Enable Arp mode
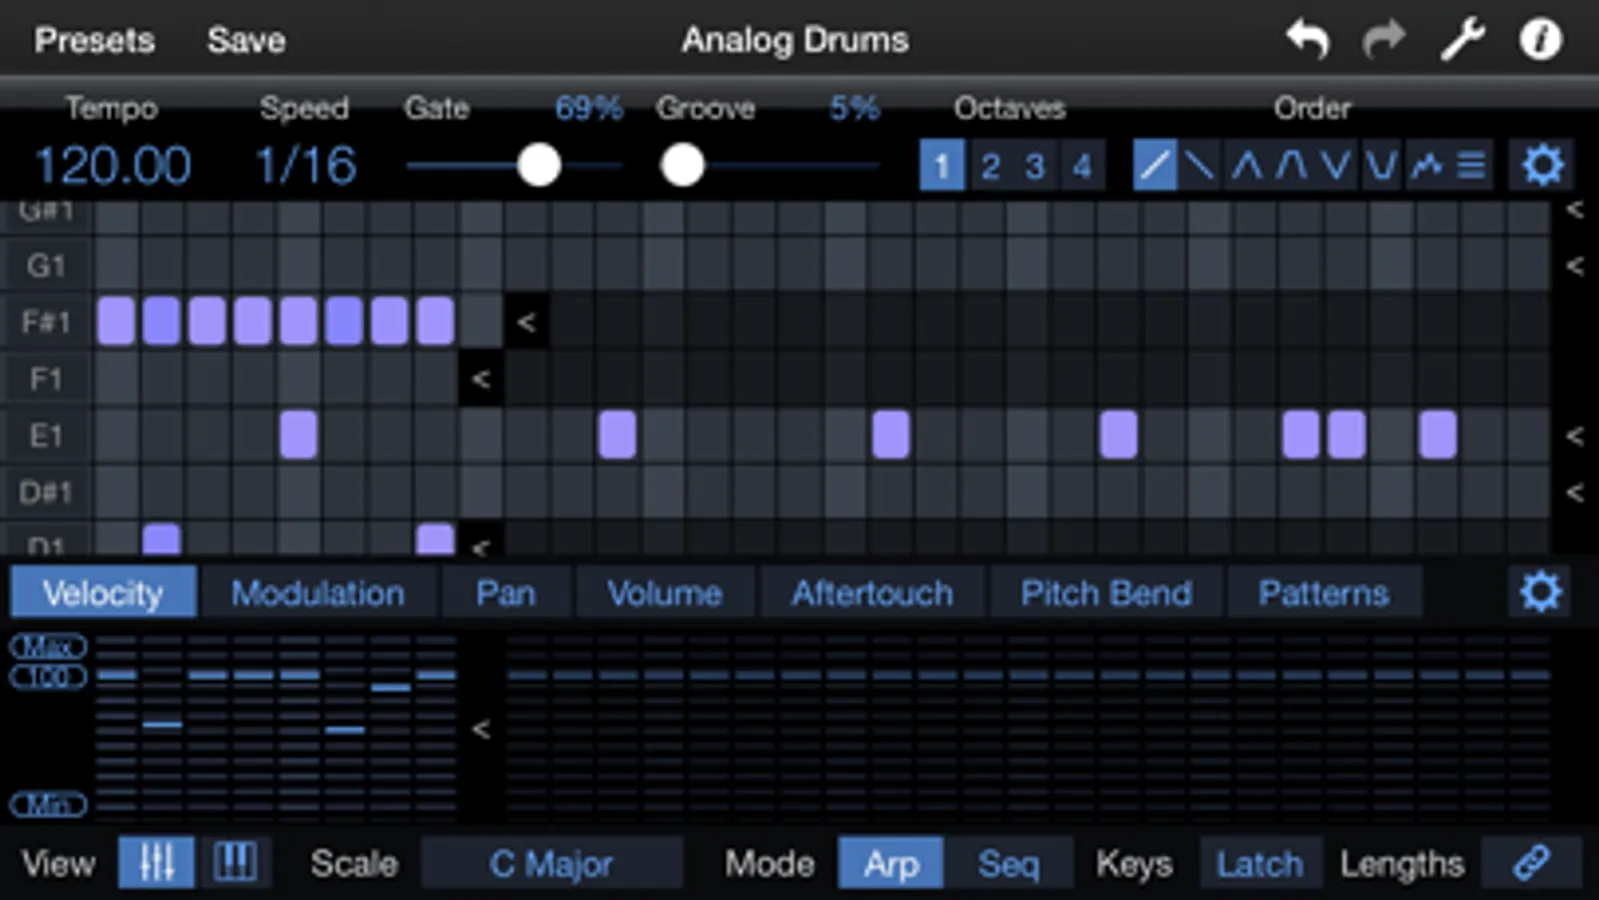Screen dimensions: 1599x900 (890, 863)
